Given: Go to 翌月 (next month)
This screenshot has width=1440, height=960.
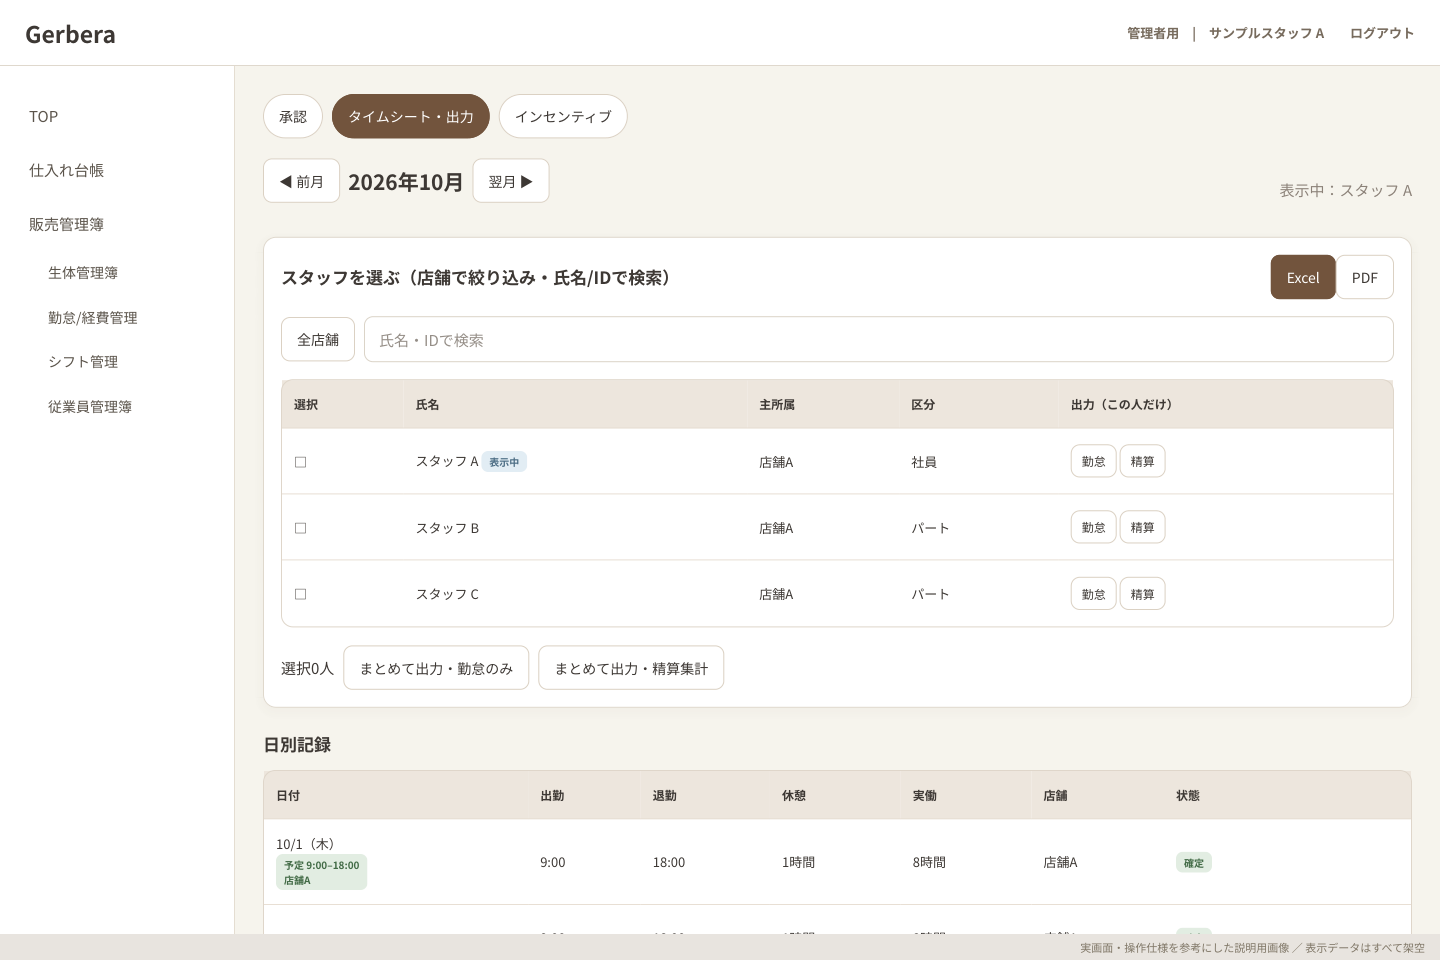Looking at the screenshot, I should click(511, 181).
